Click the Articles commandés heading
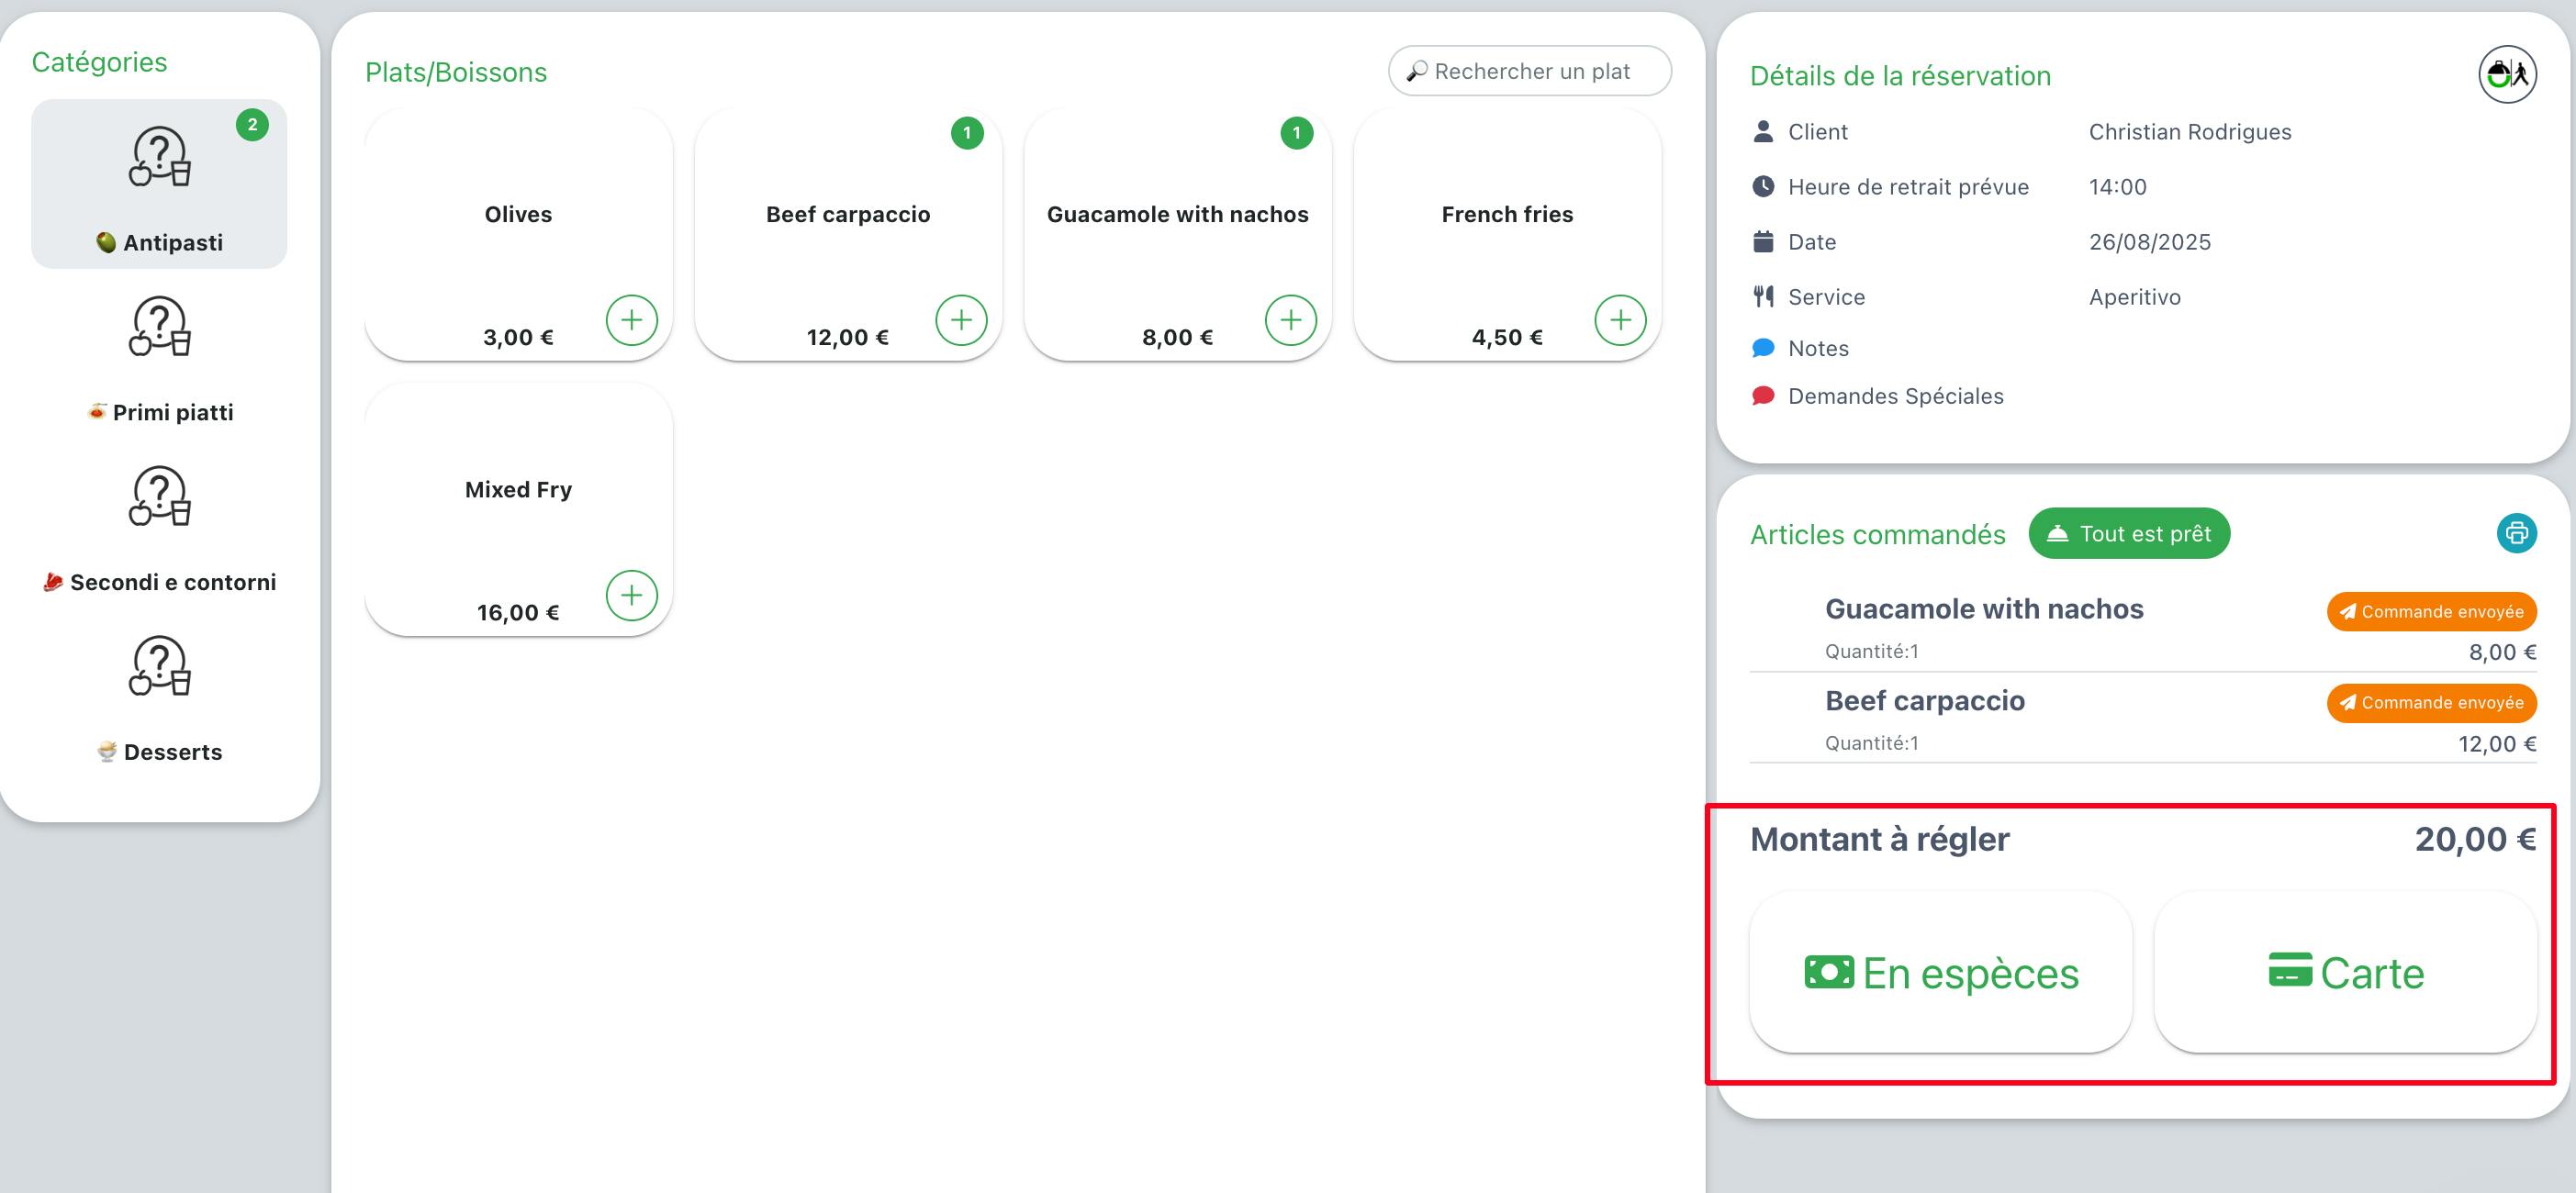The image size is (2576, 1193). (1877, 534)
